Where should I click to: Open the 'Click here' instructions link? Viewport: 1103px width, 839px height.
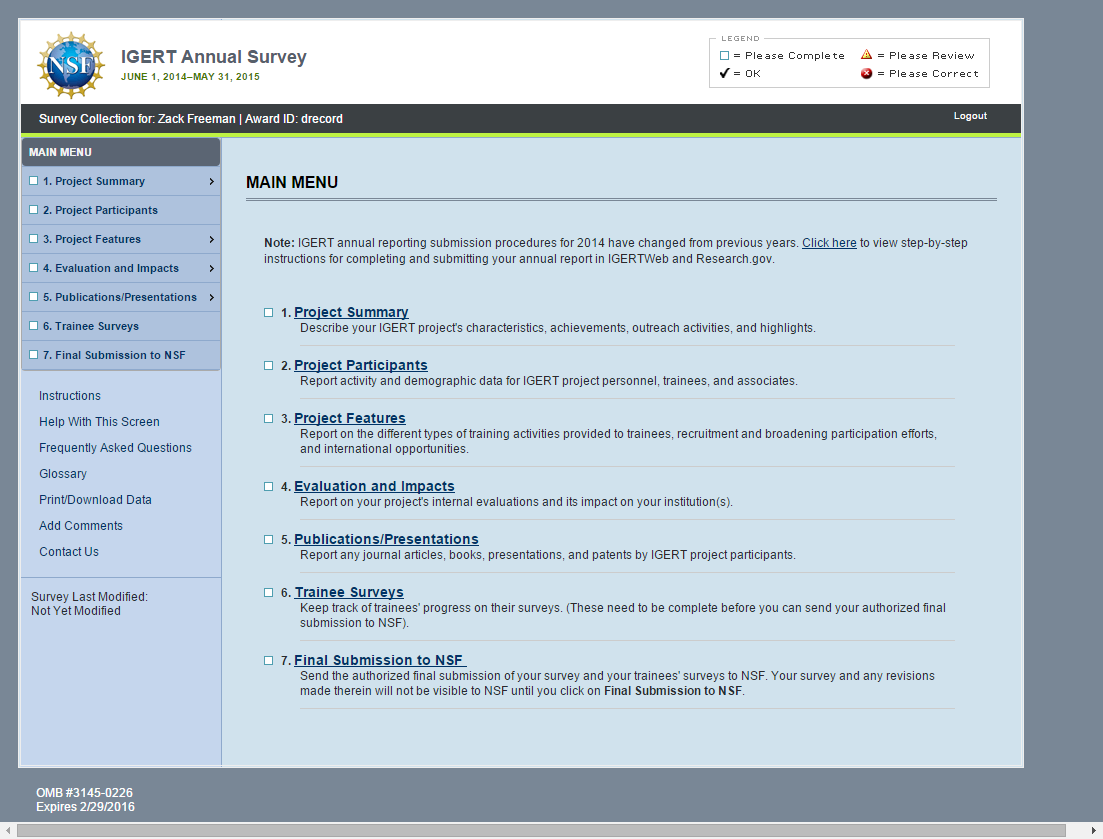point(829,243)
